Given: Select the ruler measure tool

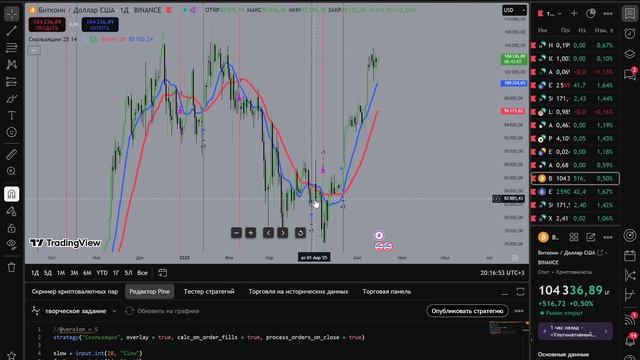Looking at the screenshot, I should click(11, 154).
